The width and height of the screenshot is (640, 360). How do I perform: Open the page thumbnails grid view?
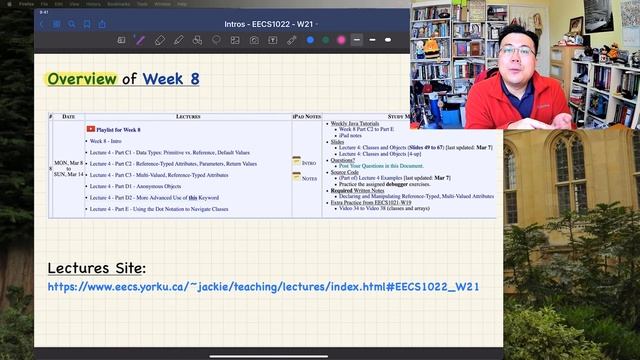(56, 24)
